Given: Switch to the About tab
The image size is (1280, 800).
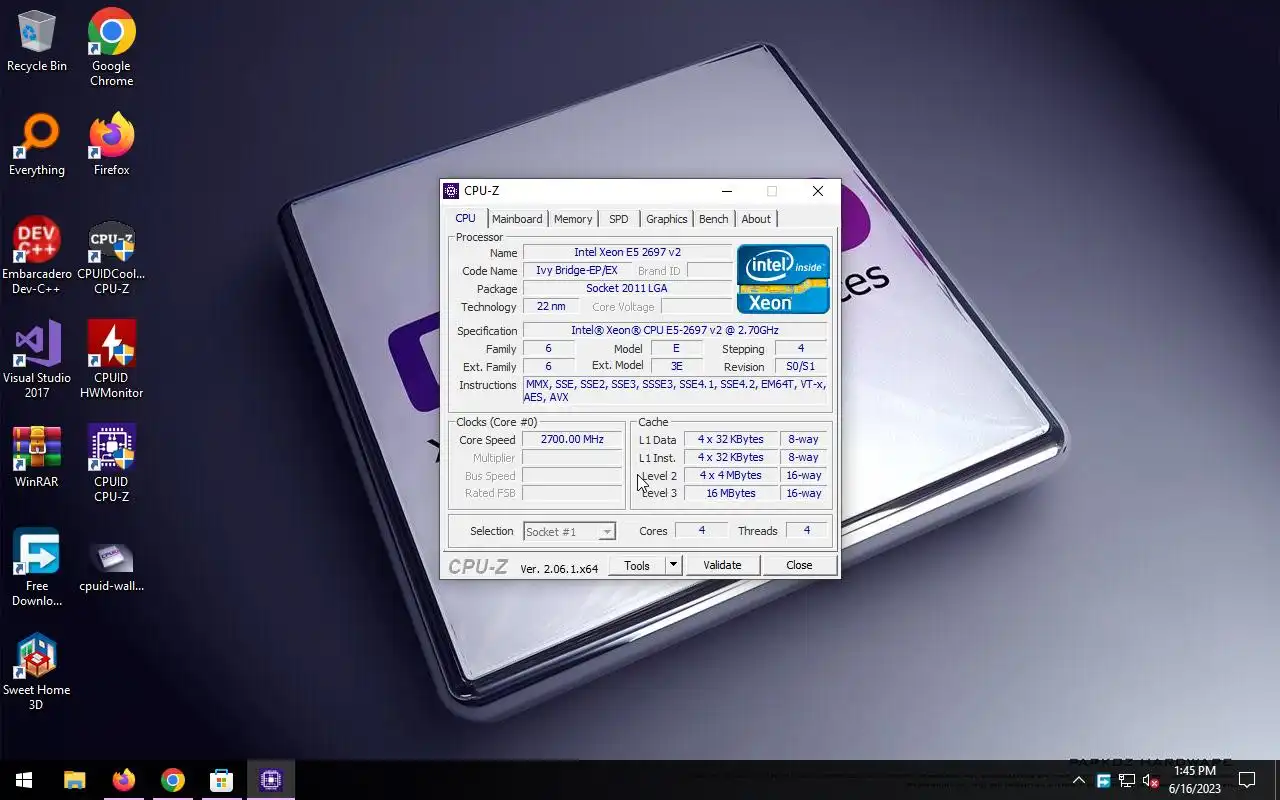Looking at the screenshot, I should pyautogui.click(x=756, y=219).
